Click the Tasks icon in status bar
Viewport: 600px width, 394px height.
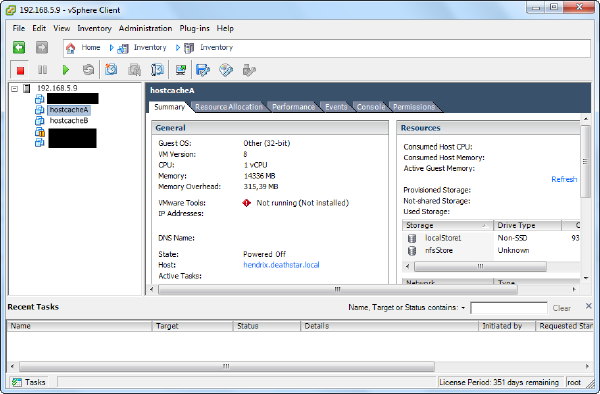point(16,382)
